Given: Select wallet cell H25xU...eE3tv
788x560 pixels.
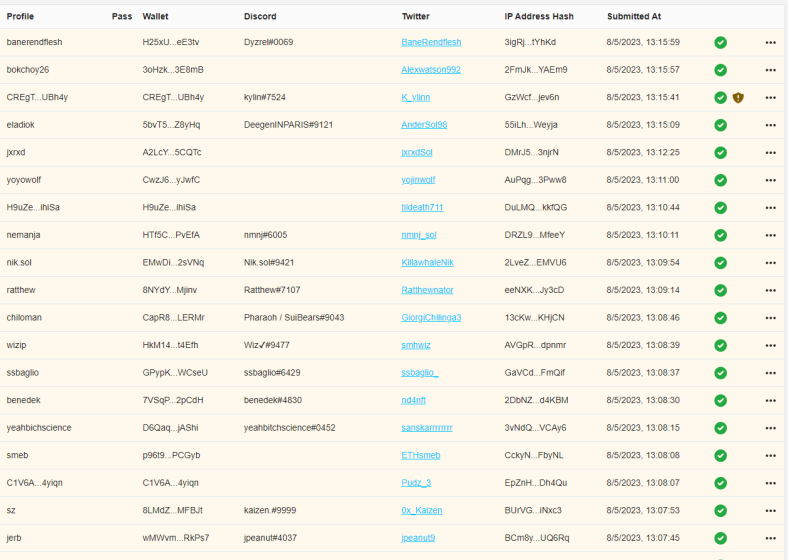Looking at the screenshot, I should coord(171,42).
